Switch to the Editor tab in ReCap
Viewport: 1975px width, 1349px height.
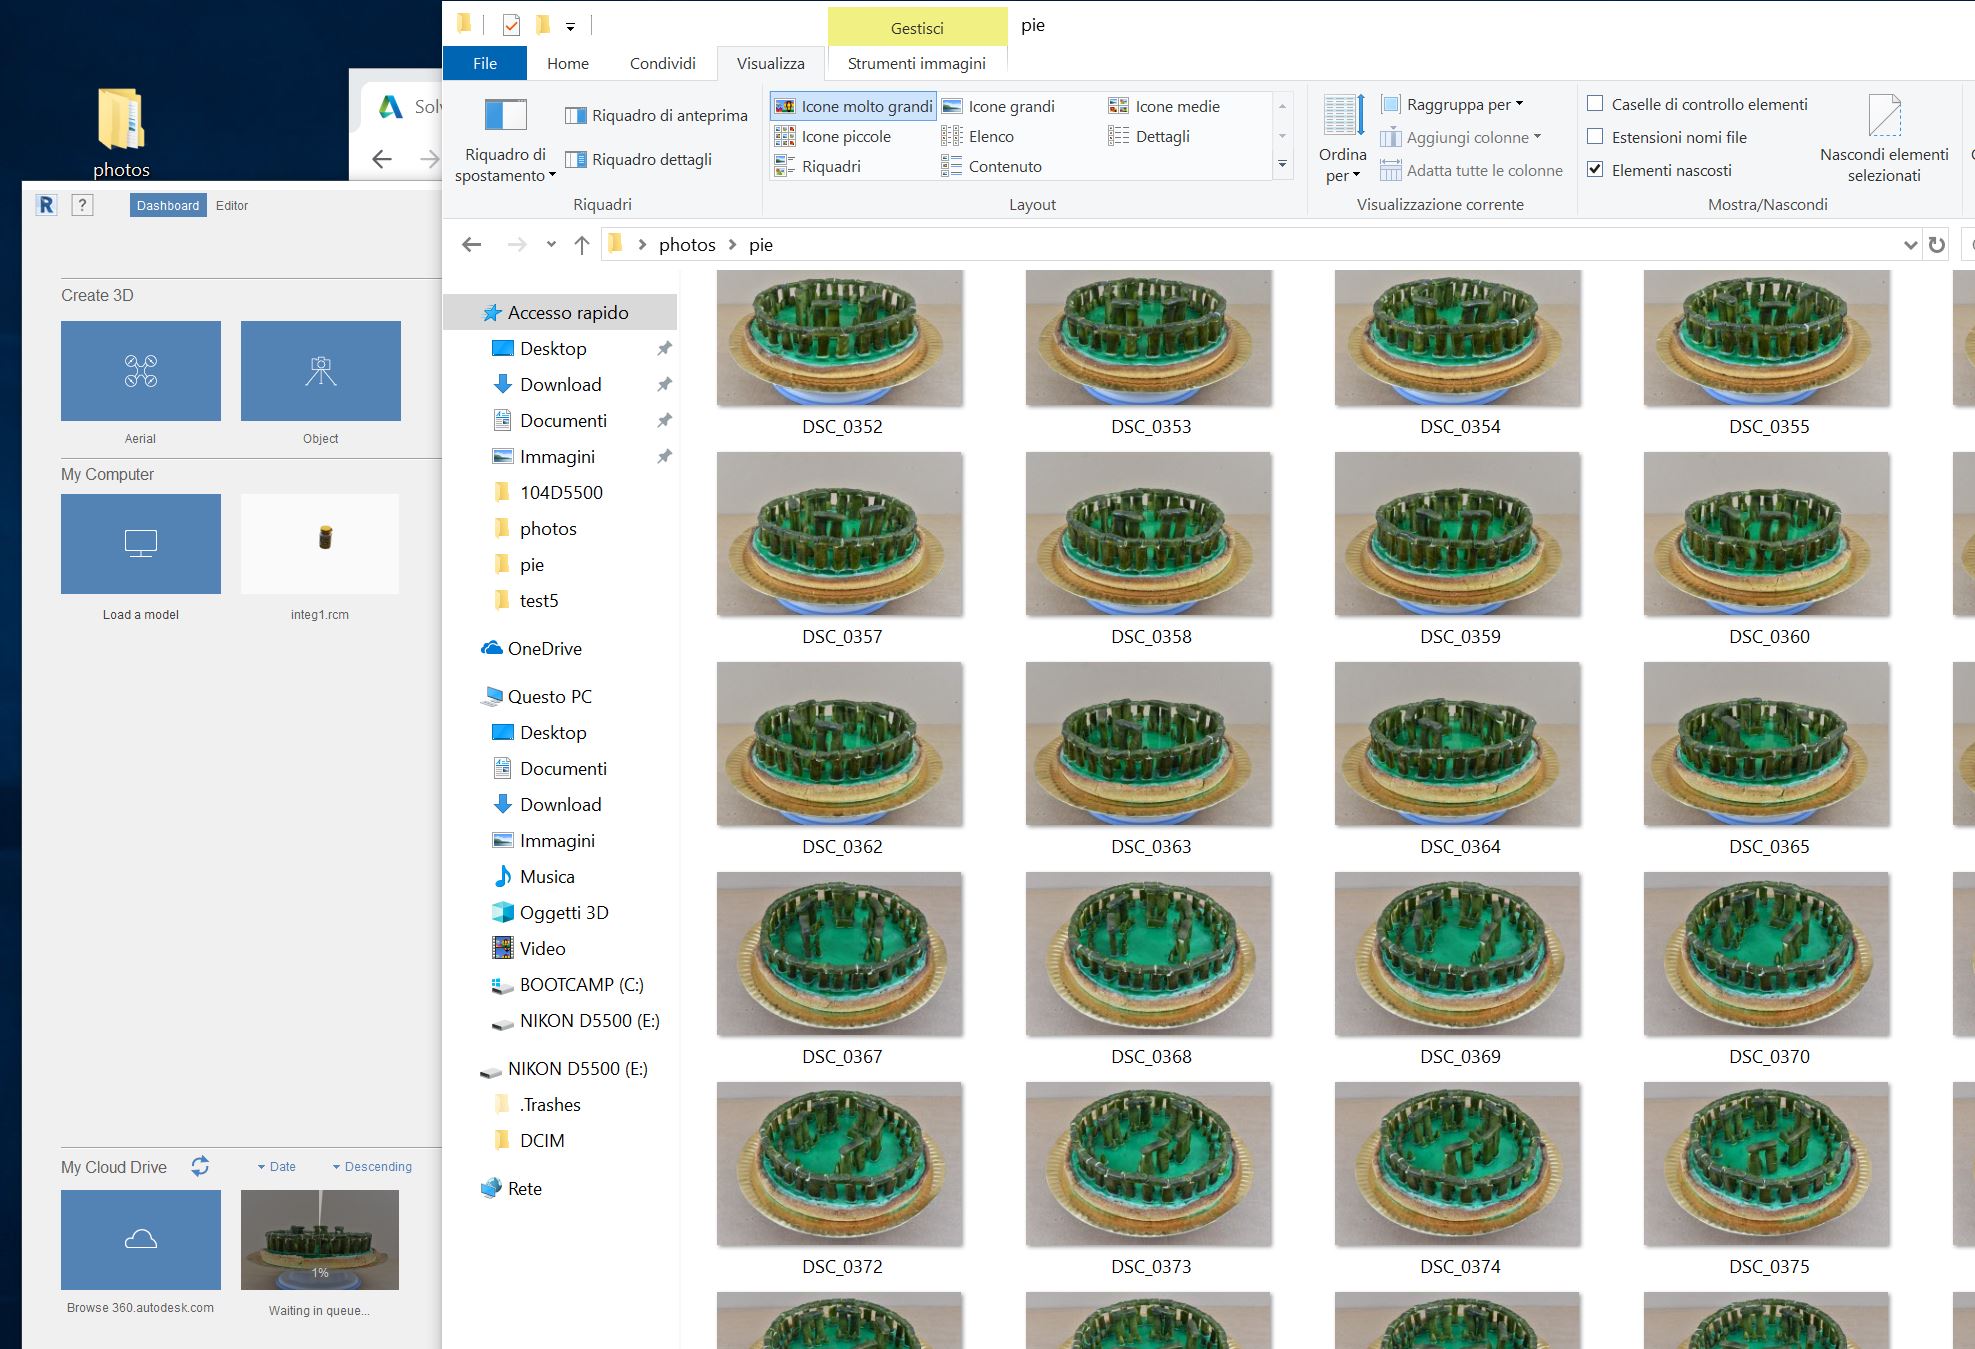pos(232,205)
